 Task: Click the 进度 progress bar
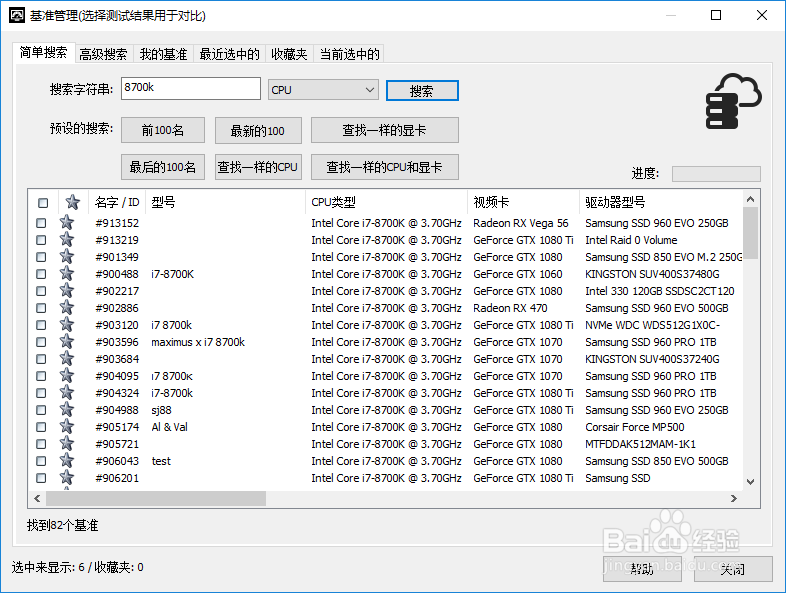(716, 173)
